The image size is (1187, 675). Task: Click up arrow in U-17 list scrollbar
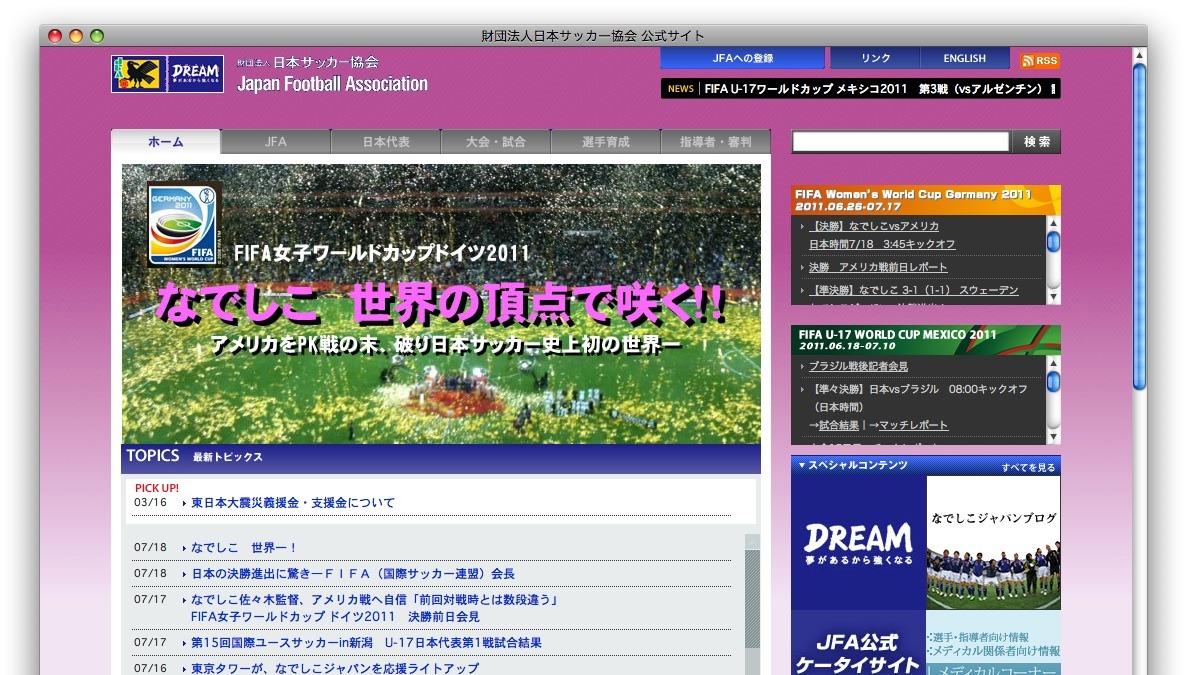1053,363
